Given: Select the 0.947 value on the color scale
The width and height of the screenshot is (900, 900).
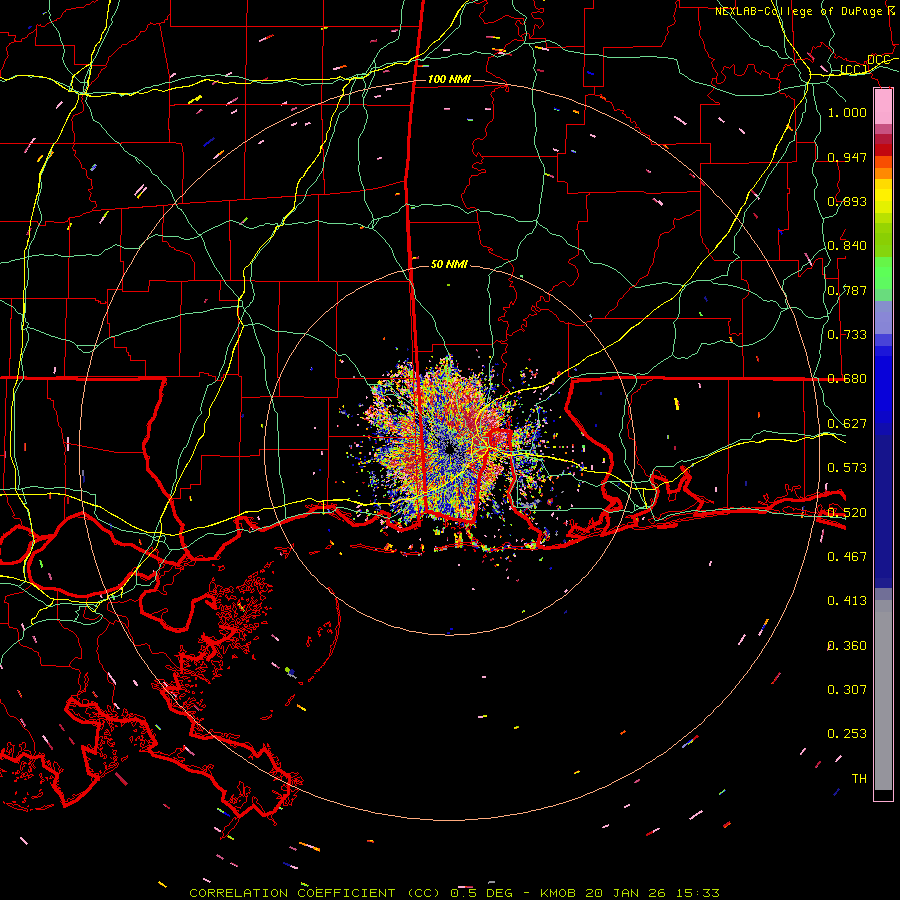Looking at the screenshot, I should click(x=847, y=157).
